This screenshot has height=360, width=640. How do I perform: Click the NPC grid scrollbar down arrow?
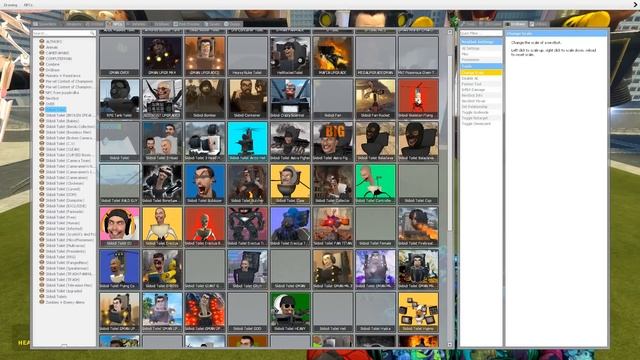(x=450, y=345)
